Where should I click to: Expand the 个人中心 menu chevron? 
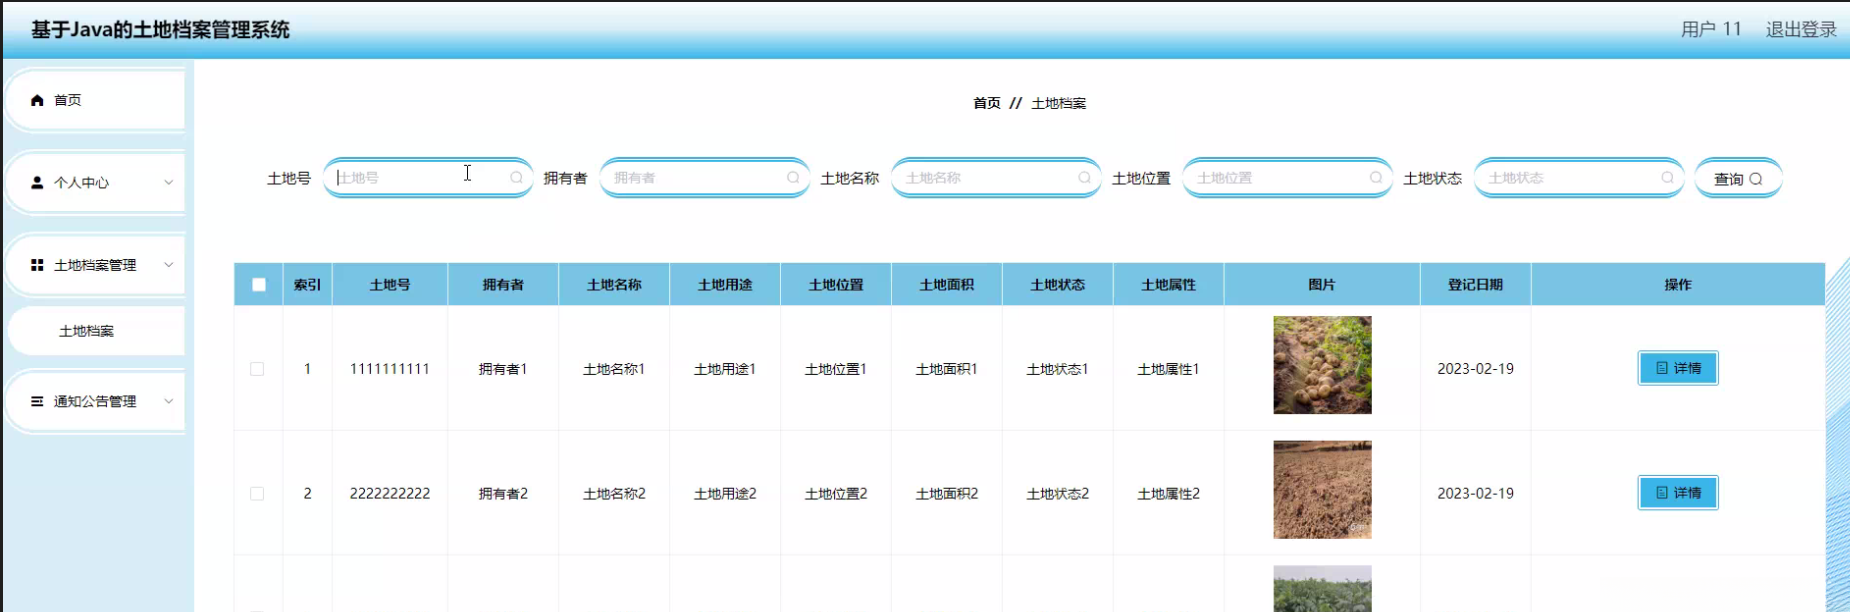coord(169,183)
